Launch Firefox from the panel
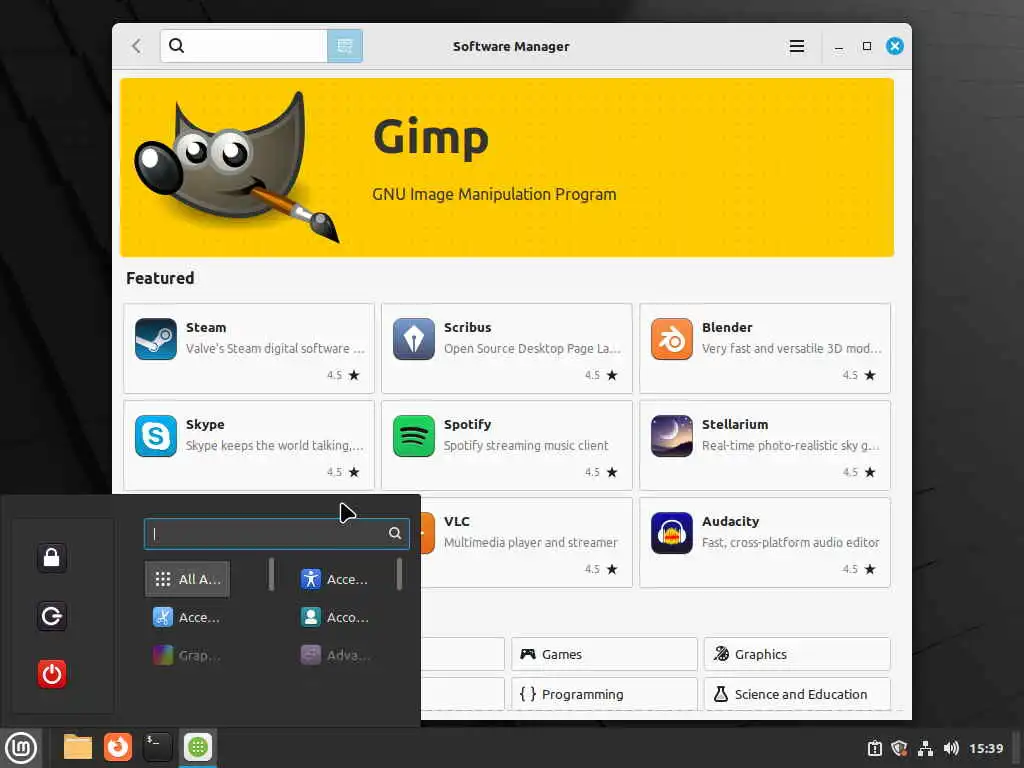 pyautogui.click(x=118, y=746)
